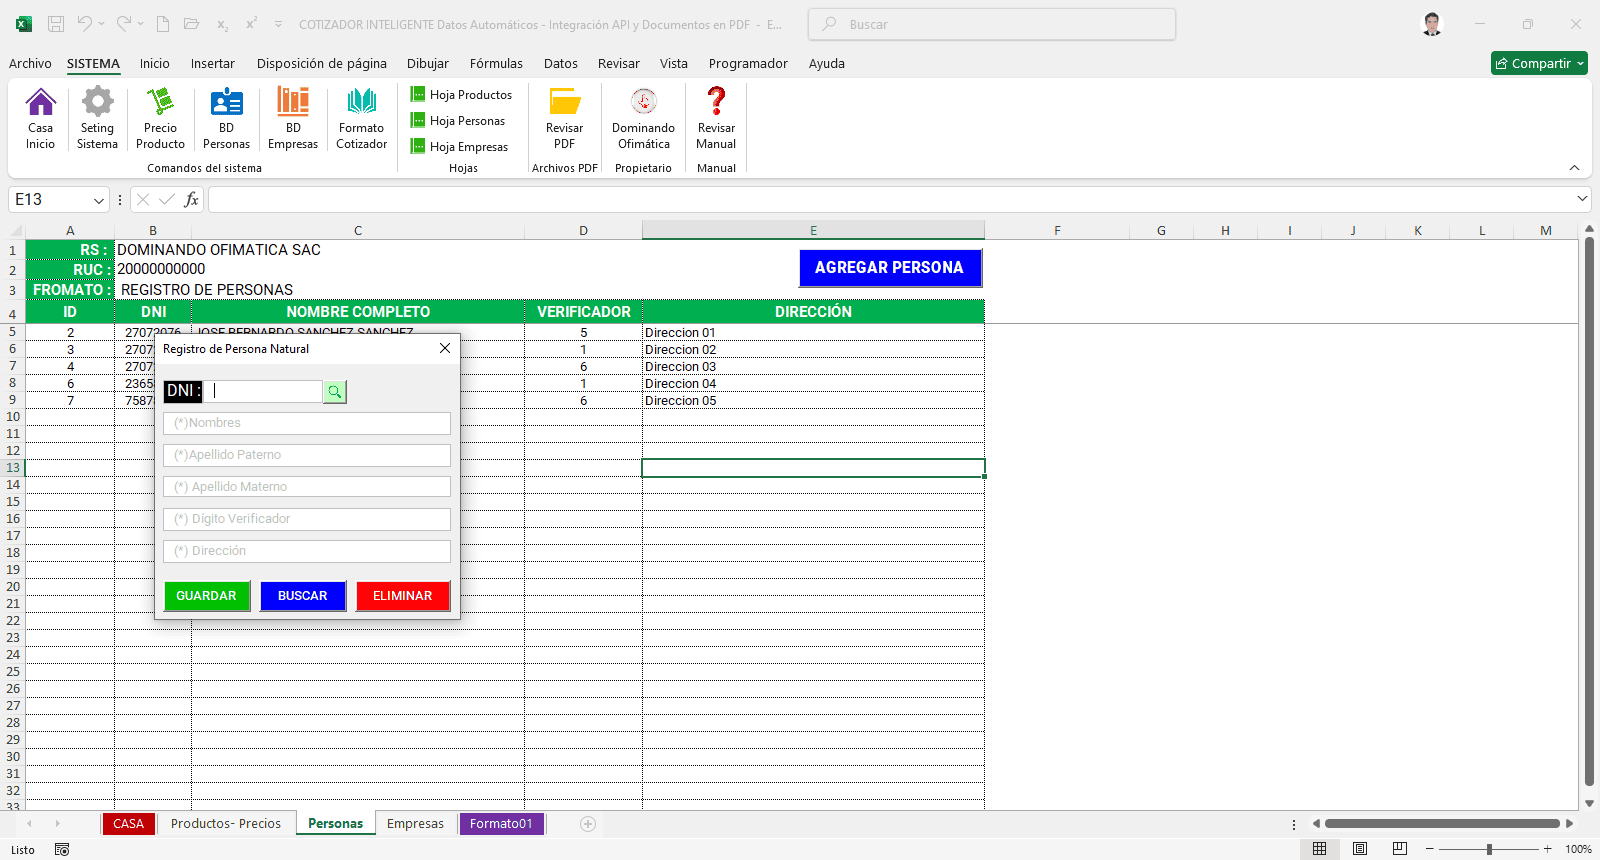This screenshot has width=1600, height=860.
Task: Open the Archivo menu
Action: 30,63
